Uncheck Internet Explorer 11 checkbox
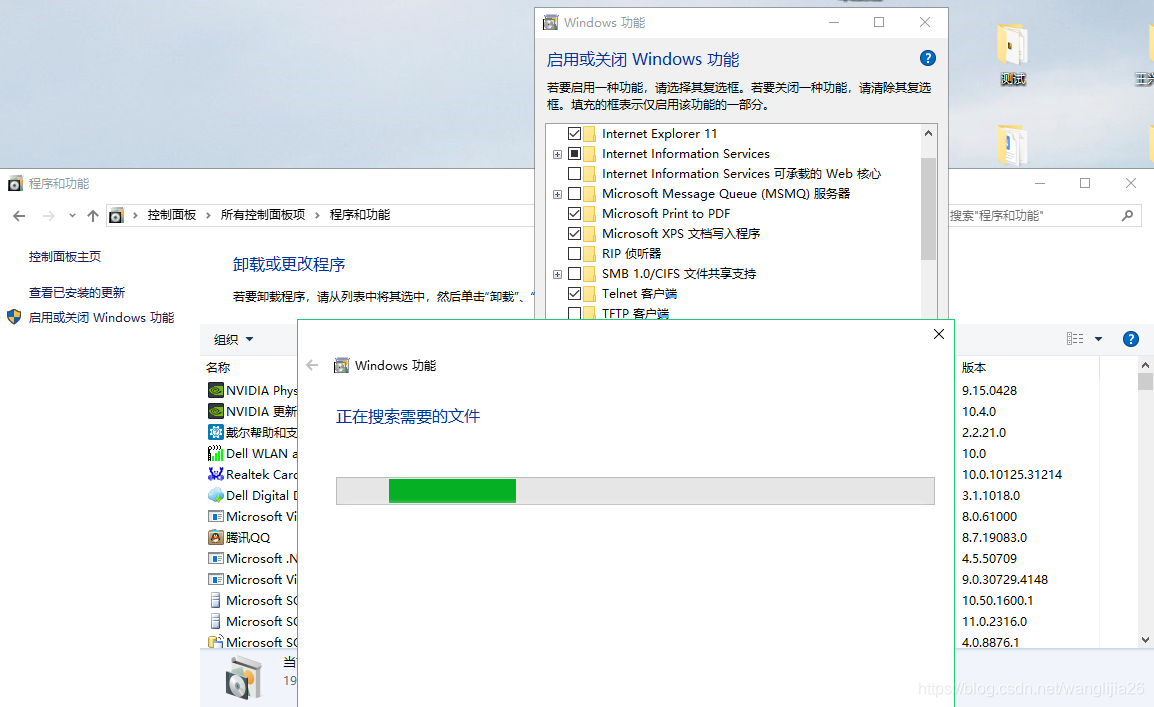This screenshot has height=707, width=1154. 575,134
